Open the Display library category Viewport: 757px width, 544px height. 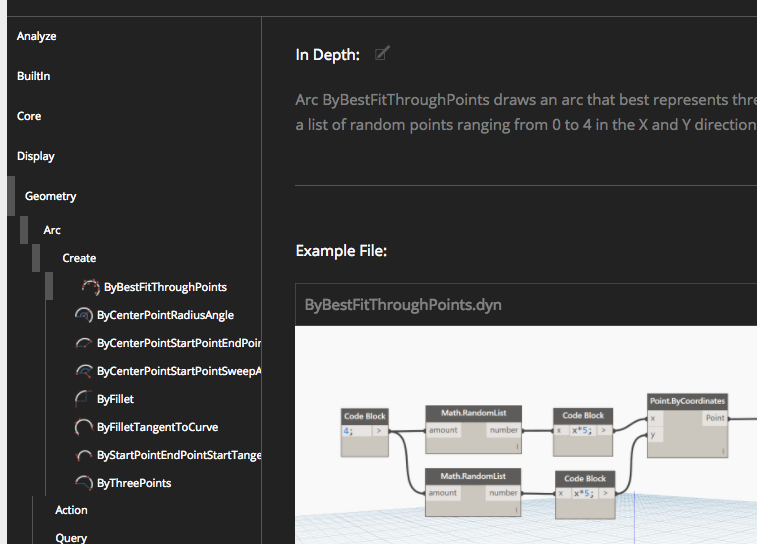36,156
